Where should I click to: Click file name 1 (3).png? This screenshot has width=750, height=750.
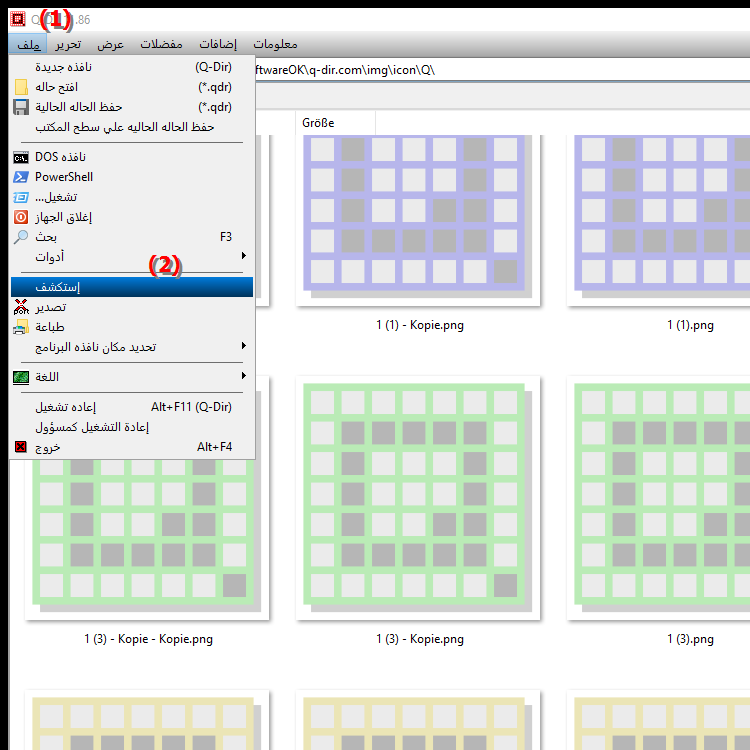click(x=690, y=639)
